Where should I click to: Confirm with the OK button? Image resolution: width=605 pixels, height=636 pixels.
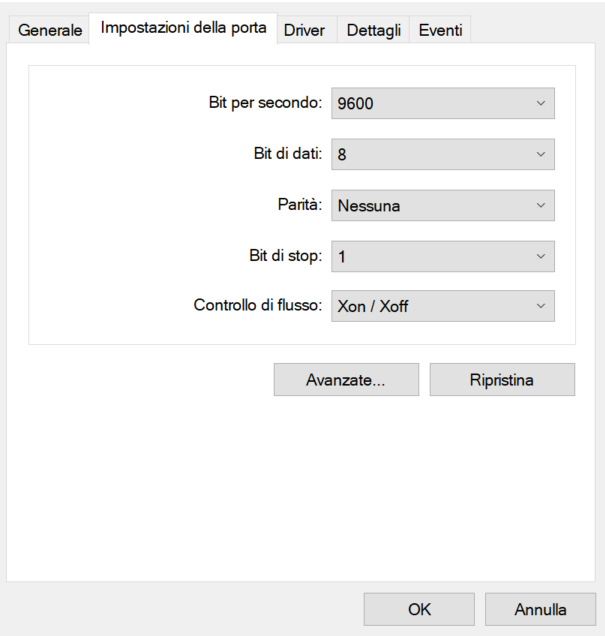[x=419, y=609]
